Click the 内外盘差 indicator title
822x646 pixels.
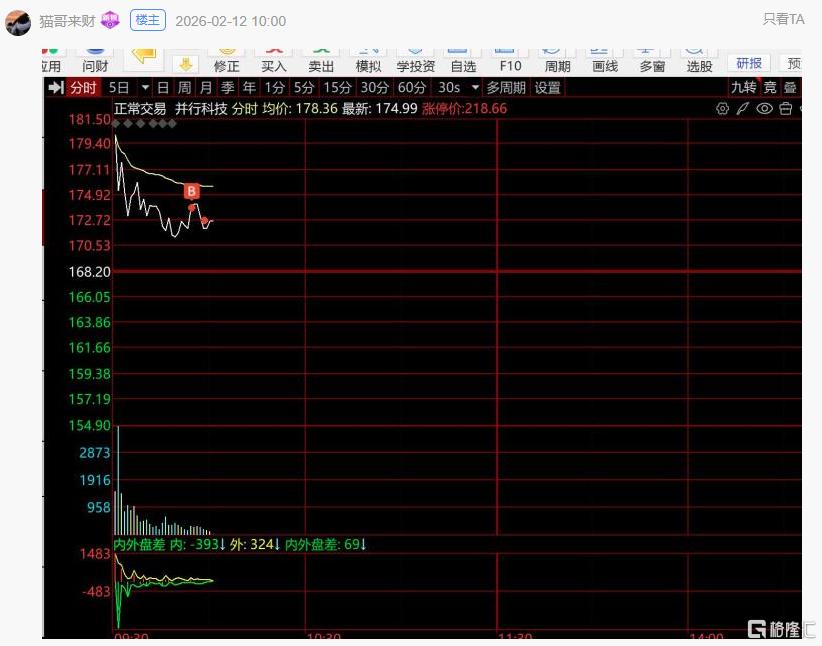click(x=139, y=544)
